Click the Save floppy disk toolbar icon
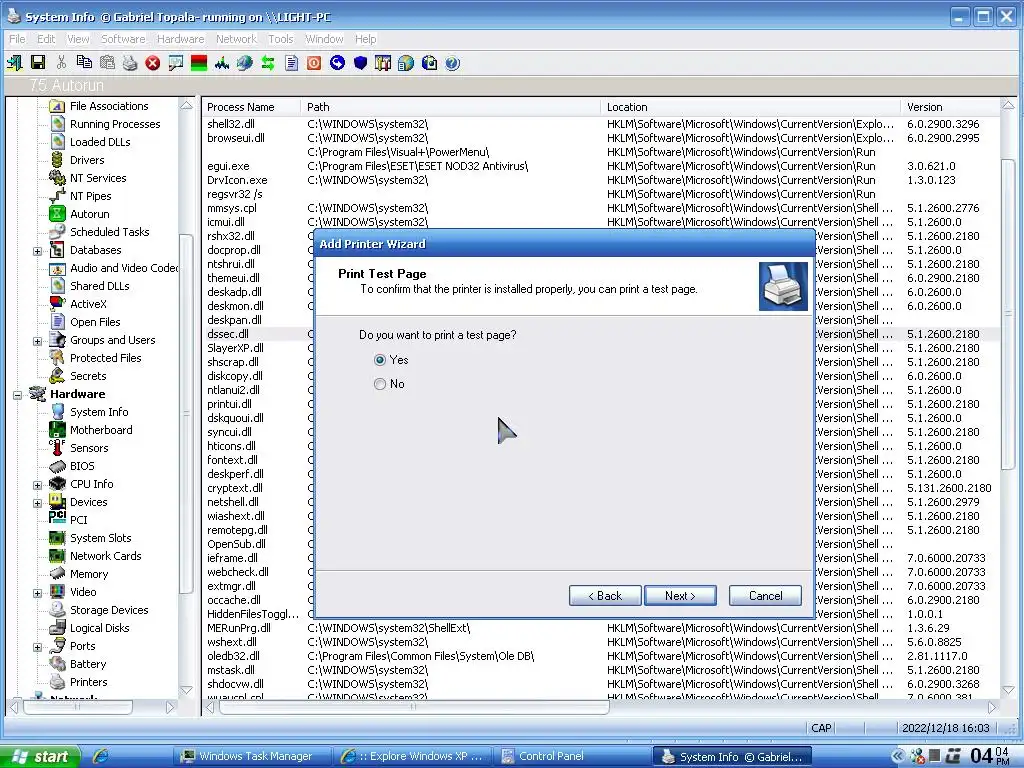 (38, 63)
